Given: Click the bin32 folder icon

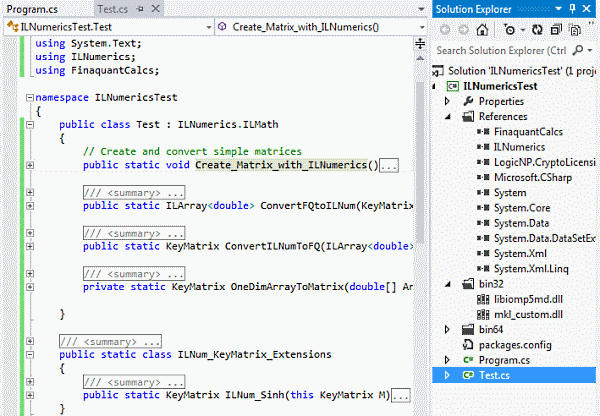Looking at the screenshot, I should click(x=468, y=284).
